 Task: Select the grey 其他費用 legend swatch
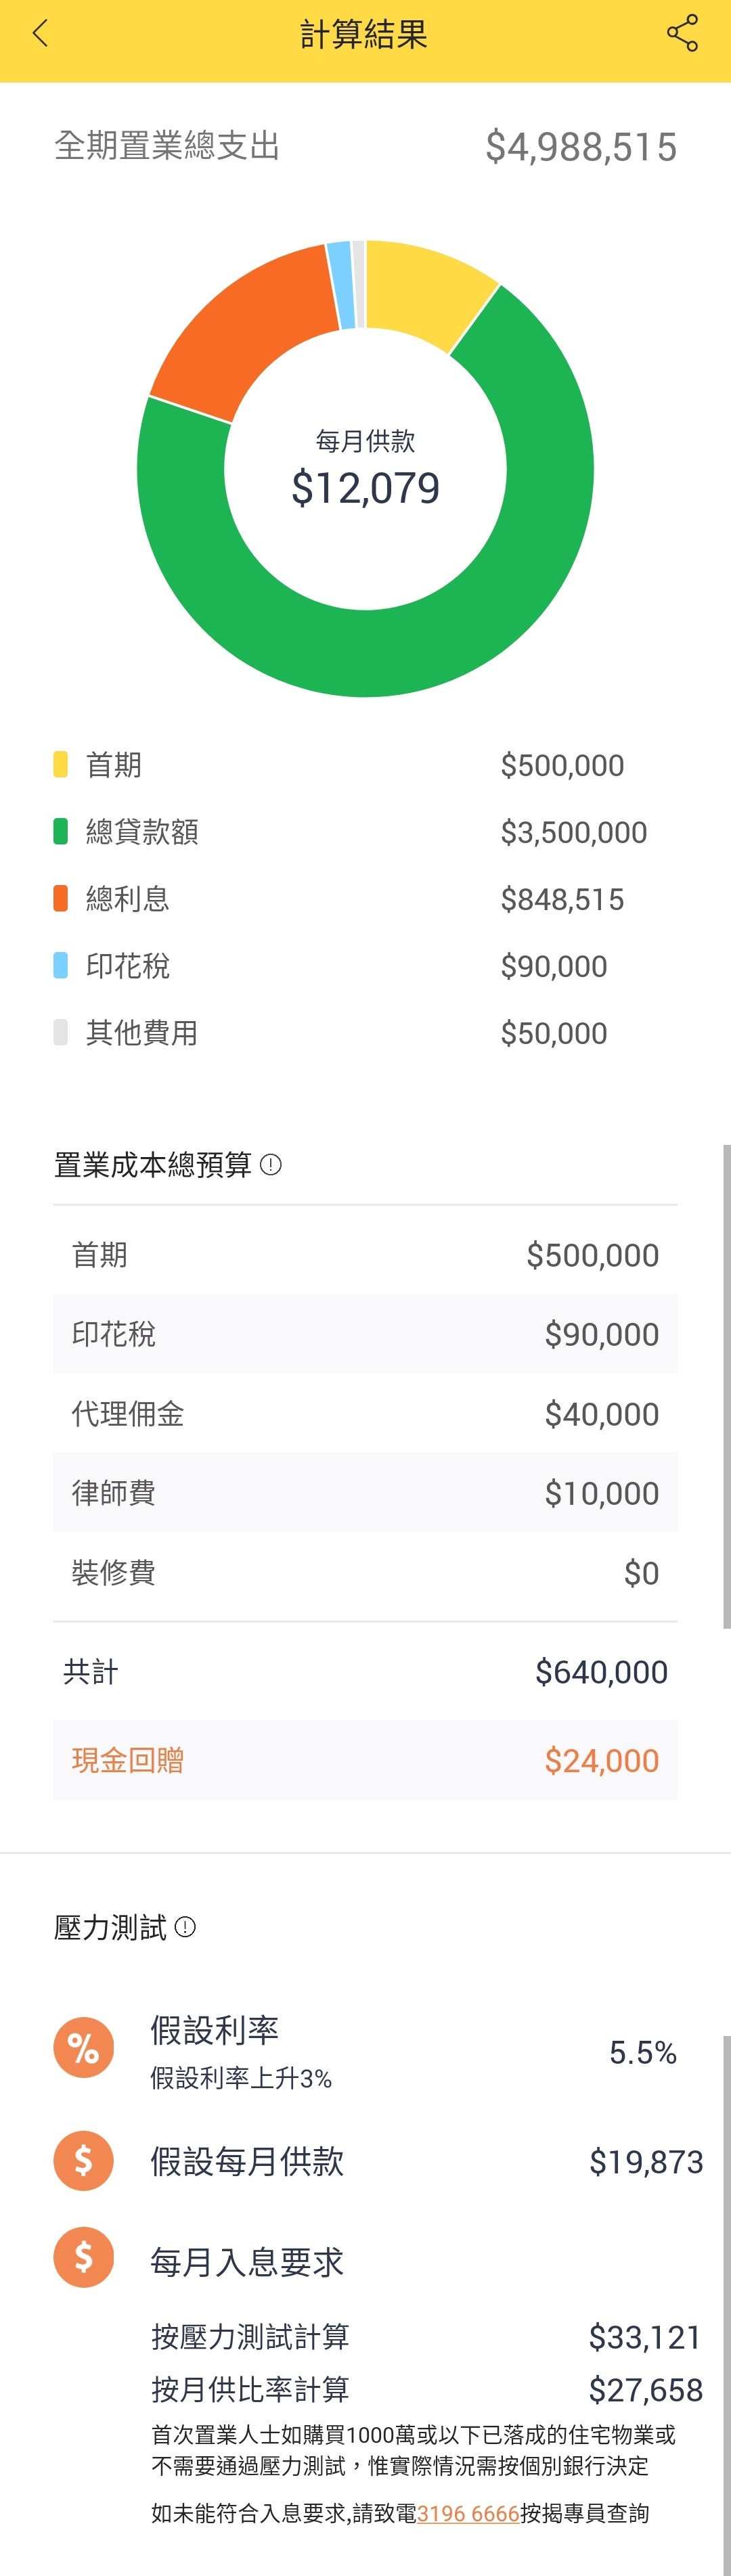point(60,1033)
